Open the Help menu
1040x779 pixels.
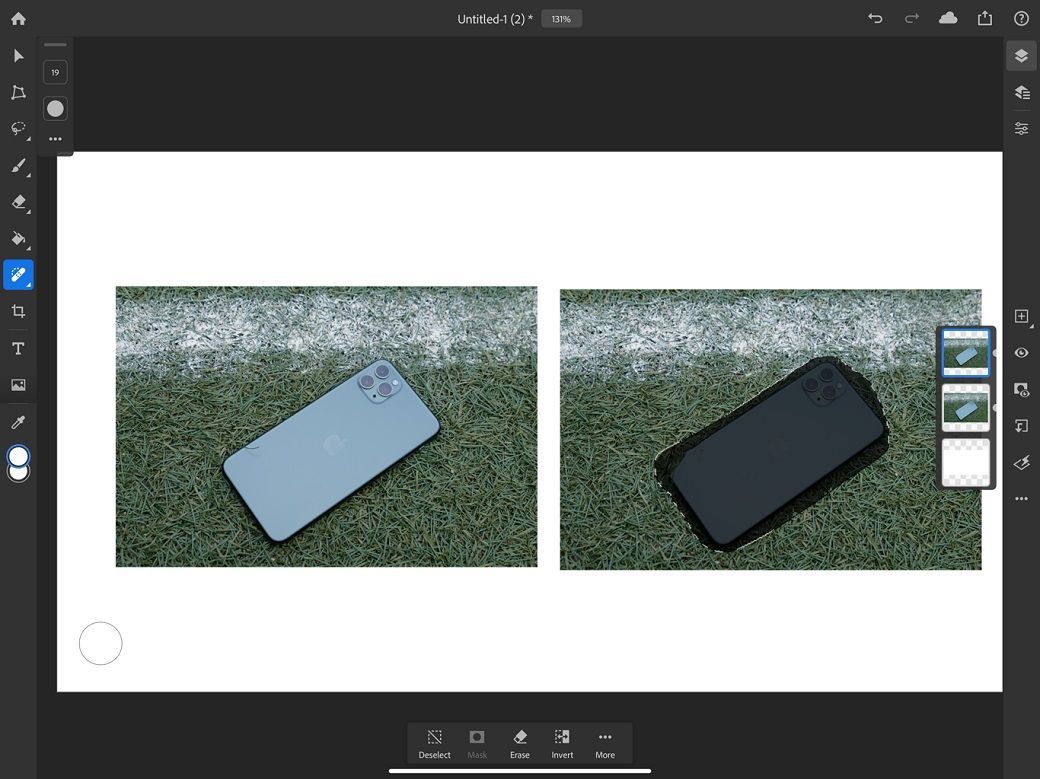(1021, 18)
